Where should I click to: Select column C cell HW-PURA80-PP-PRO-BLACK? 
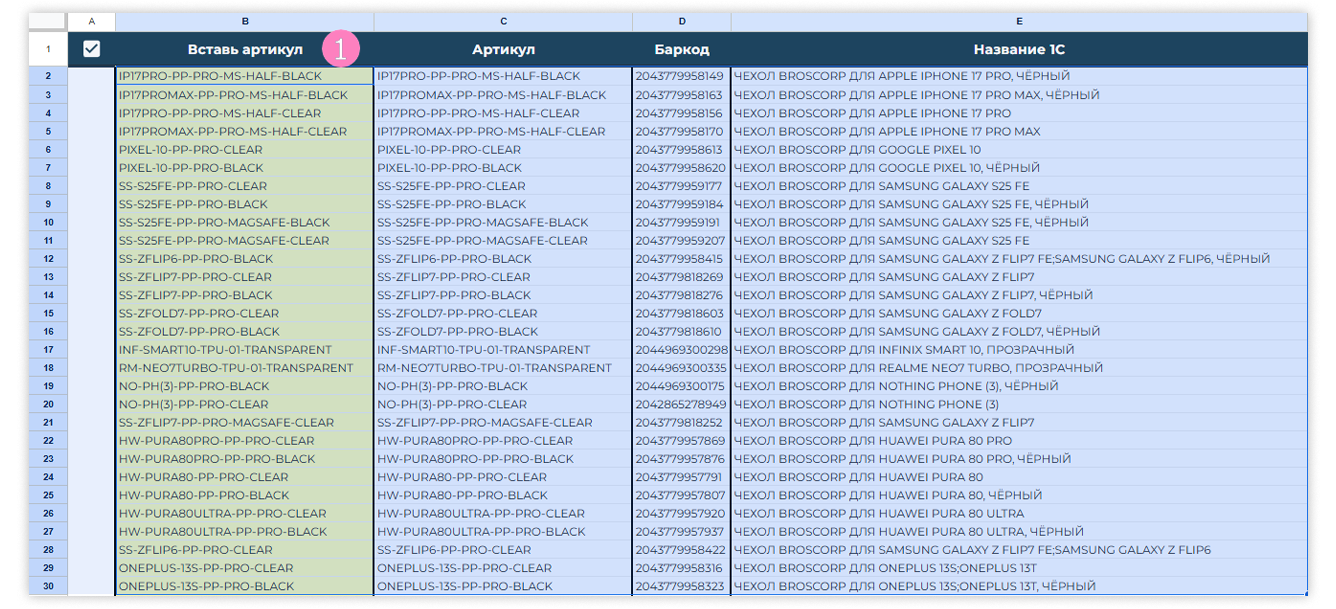503,495
